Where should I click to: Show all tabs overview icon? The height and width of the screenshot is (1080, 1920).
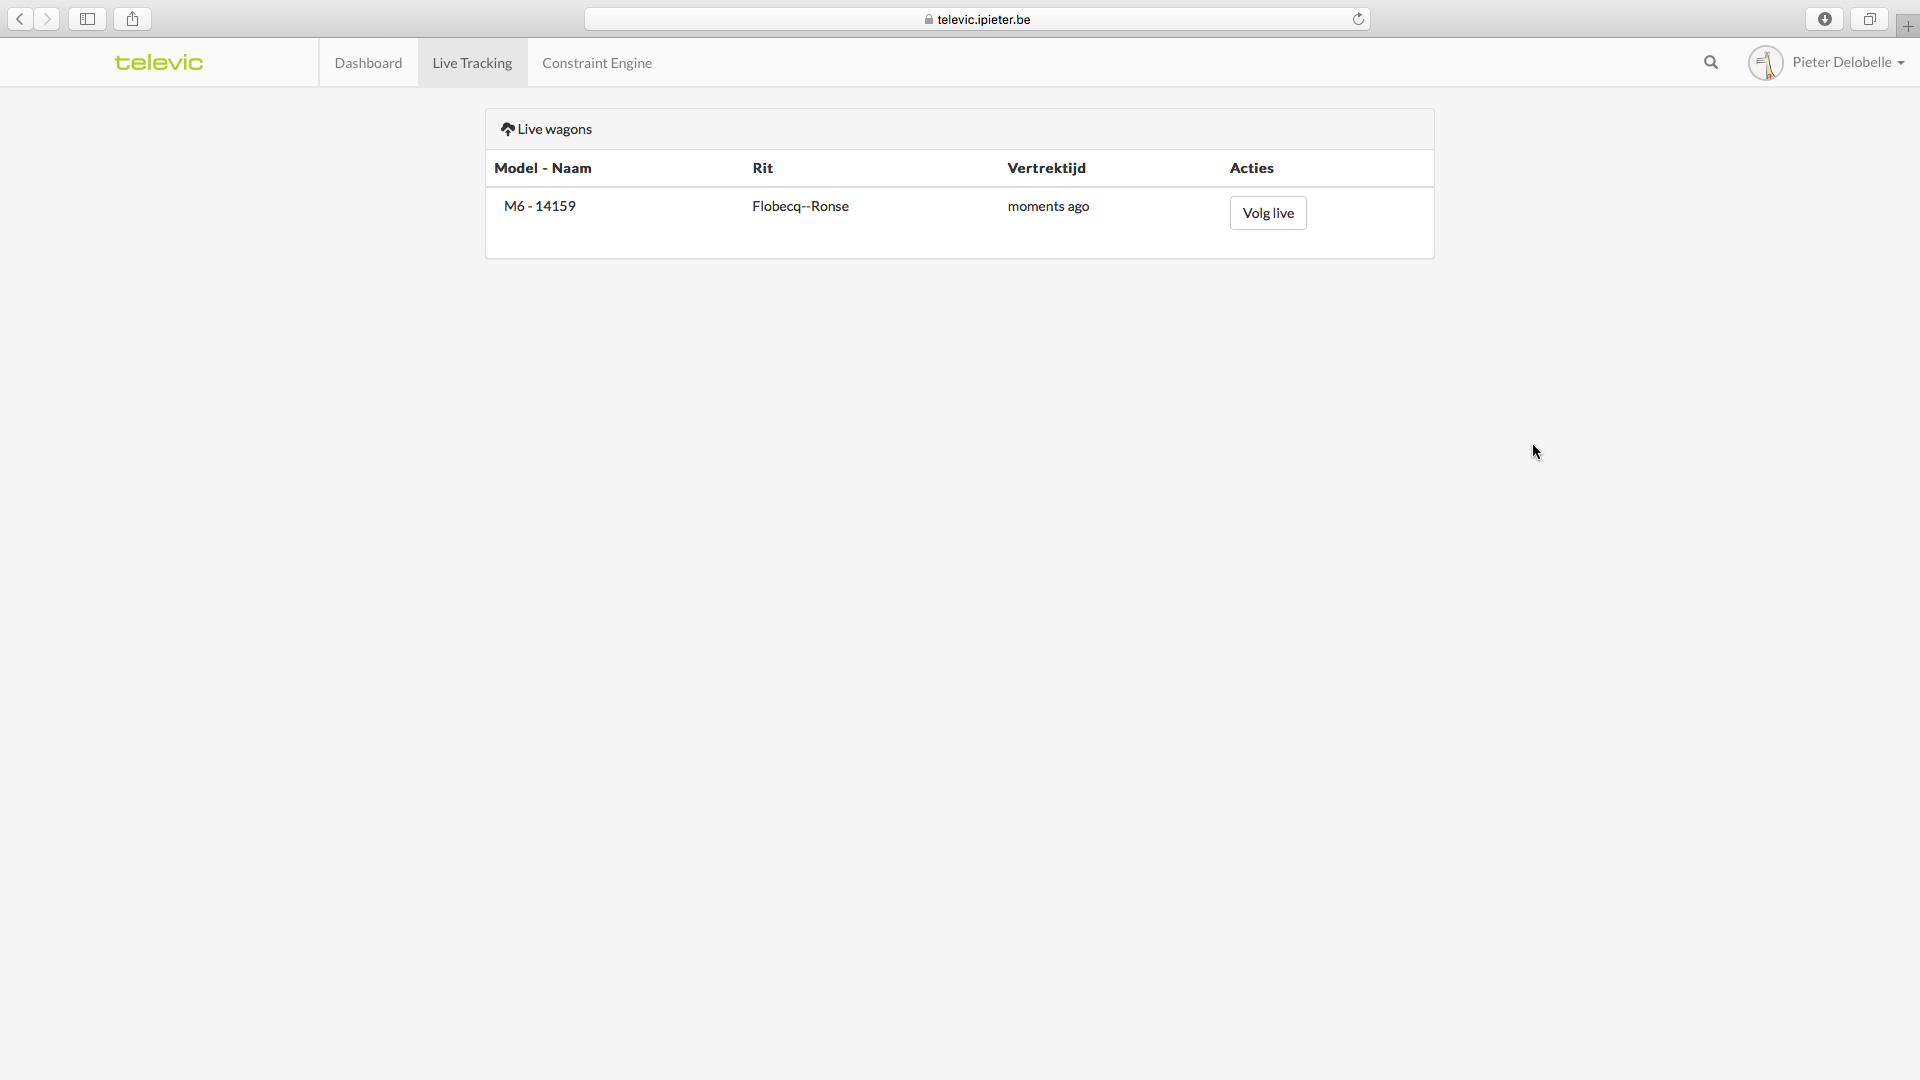pos(1869,19)
